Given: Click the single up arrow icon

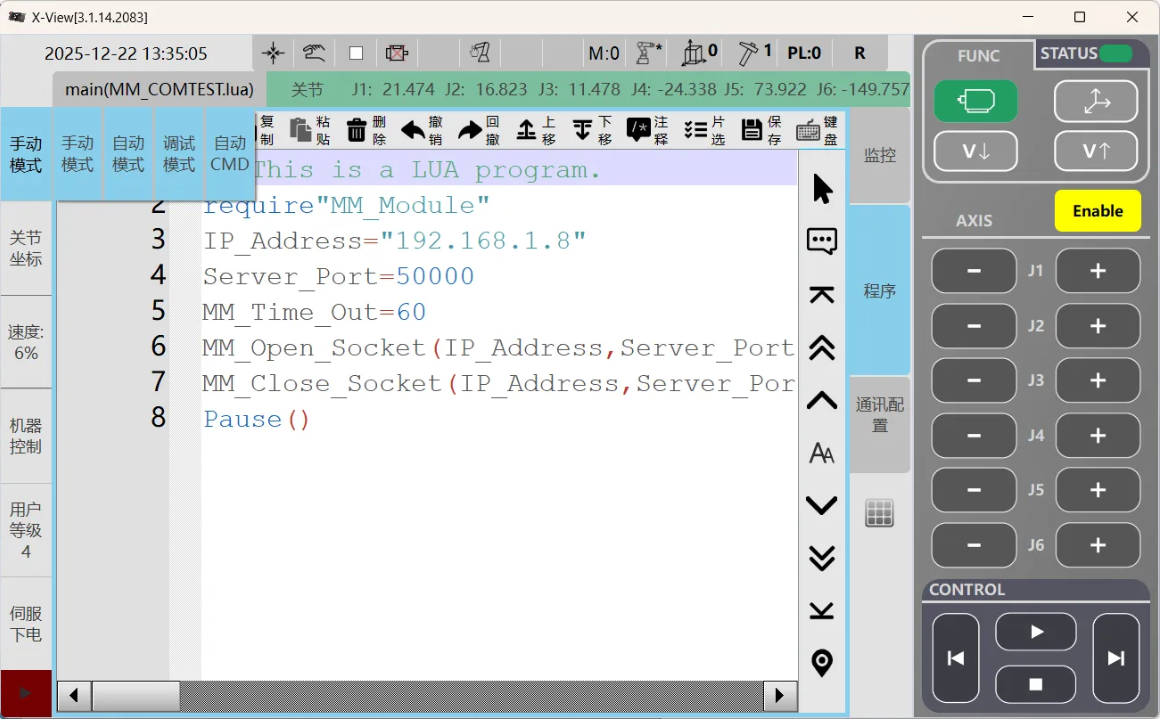Looking at the screenshot, I should (x=822, y=400).
